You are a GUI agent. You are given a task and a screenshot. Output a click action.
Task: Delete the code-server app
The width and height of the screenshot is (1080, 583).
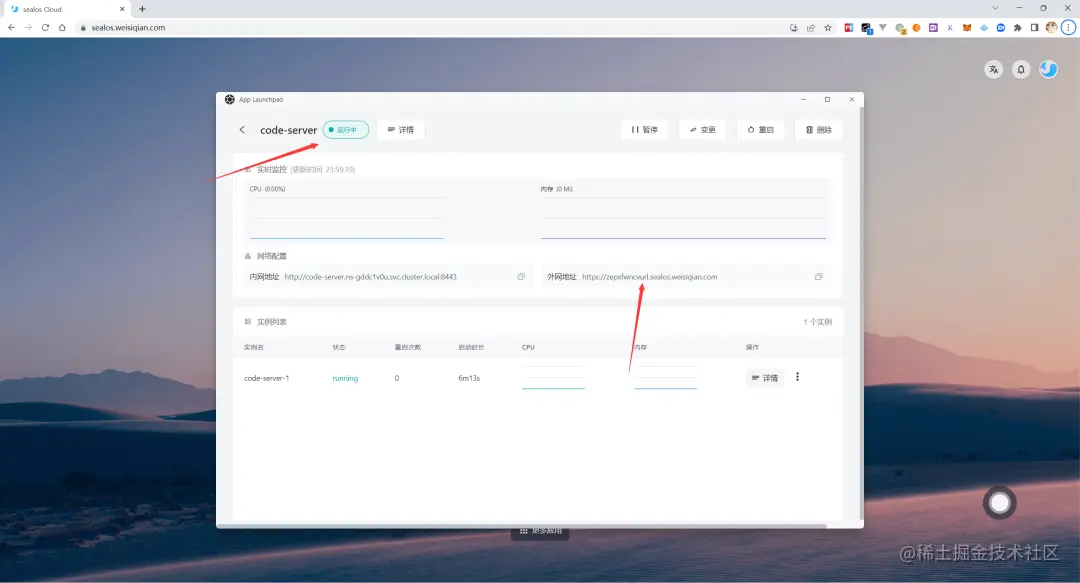pos(819,130)
